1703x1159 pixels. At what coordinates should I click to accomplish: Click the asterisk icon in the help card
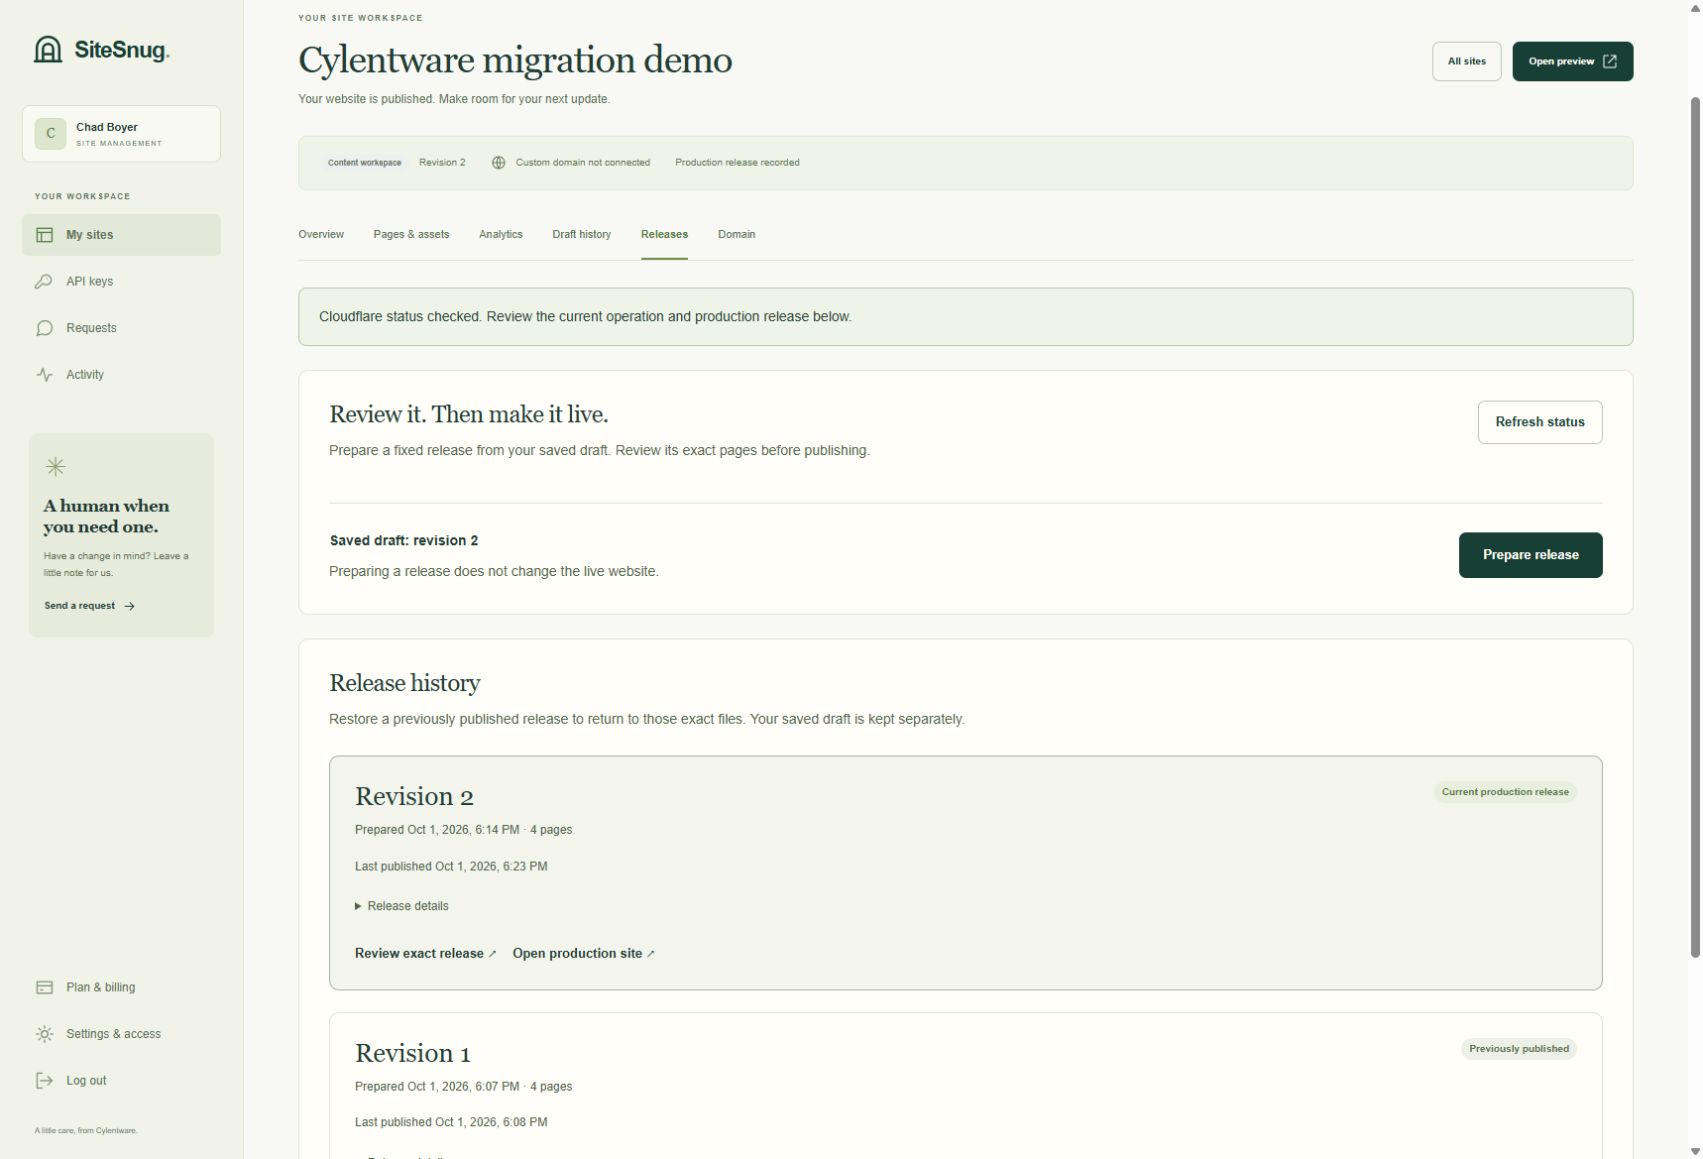click(56, 467)
